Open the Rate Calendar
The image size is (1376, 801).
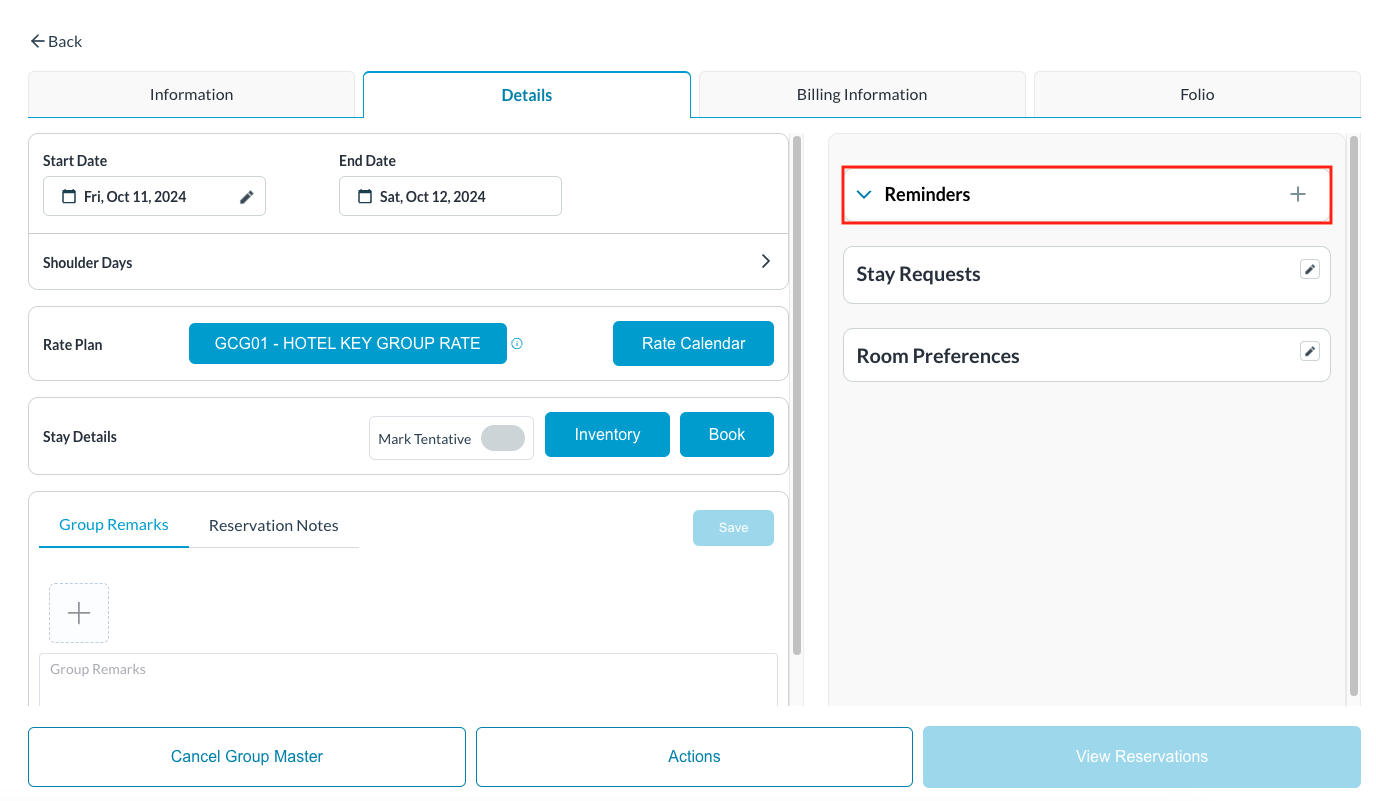[x=693, y=344]
